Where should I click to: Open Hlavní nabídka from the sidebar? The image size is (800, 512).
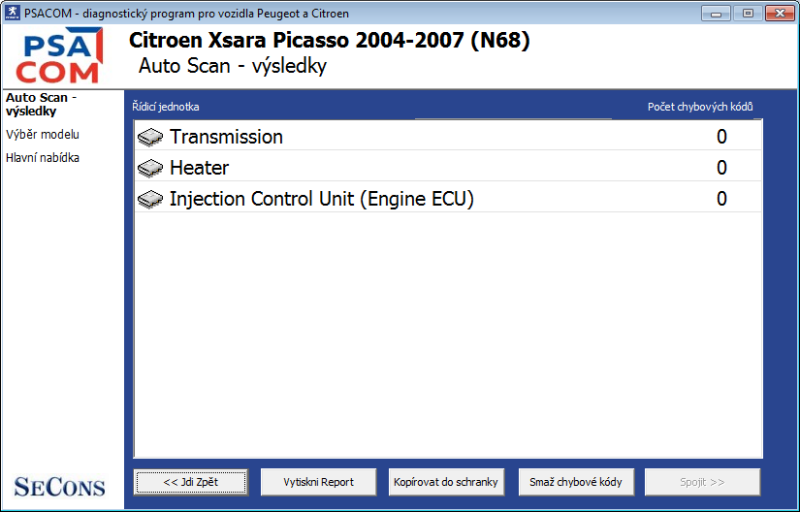pyautogui.click(x=42, y=157)
